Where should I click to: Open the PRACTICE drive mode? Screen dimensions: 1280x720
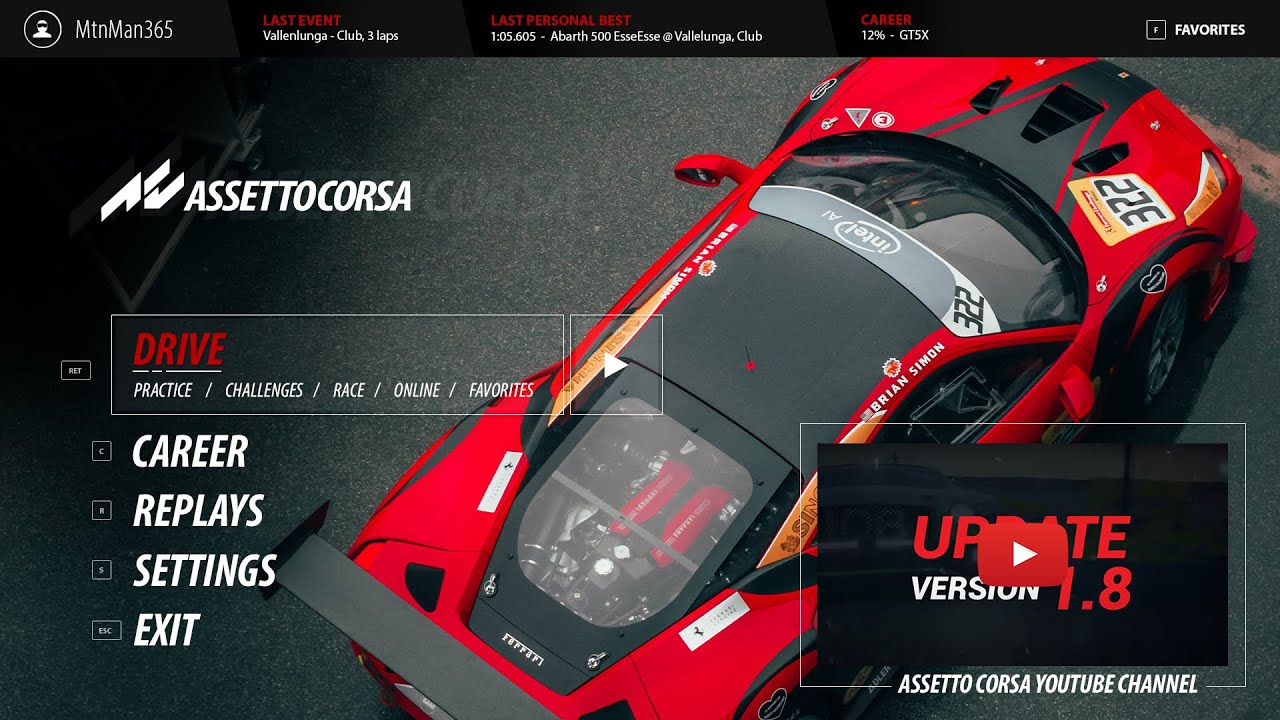(x=163, y=390)
